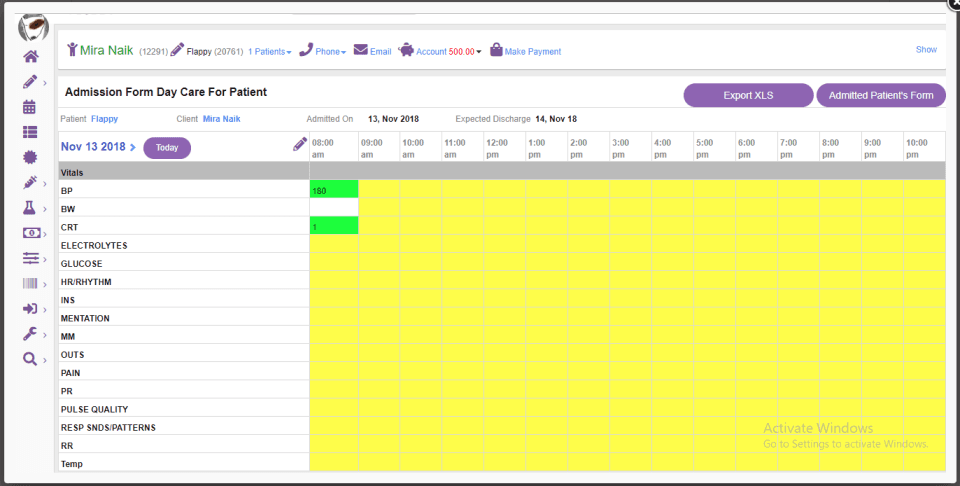Open the calendar icon in sidebar
This screenshot has height=486, width=960.
(29, 107)
